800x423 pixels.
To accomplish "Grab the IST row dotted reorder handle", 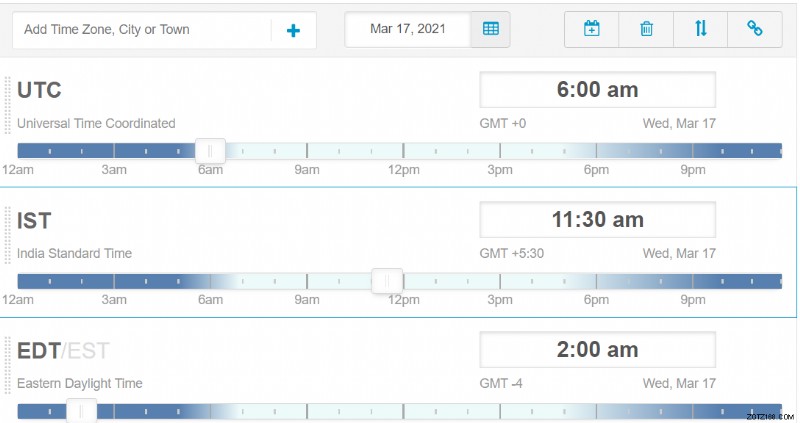I will 8,235.
